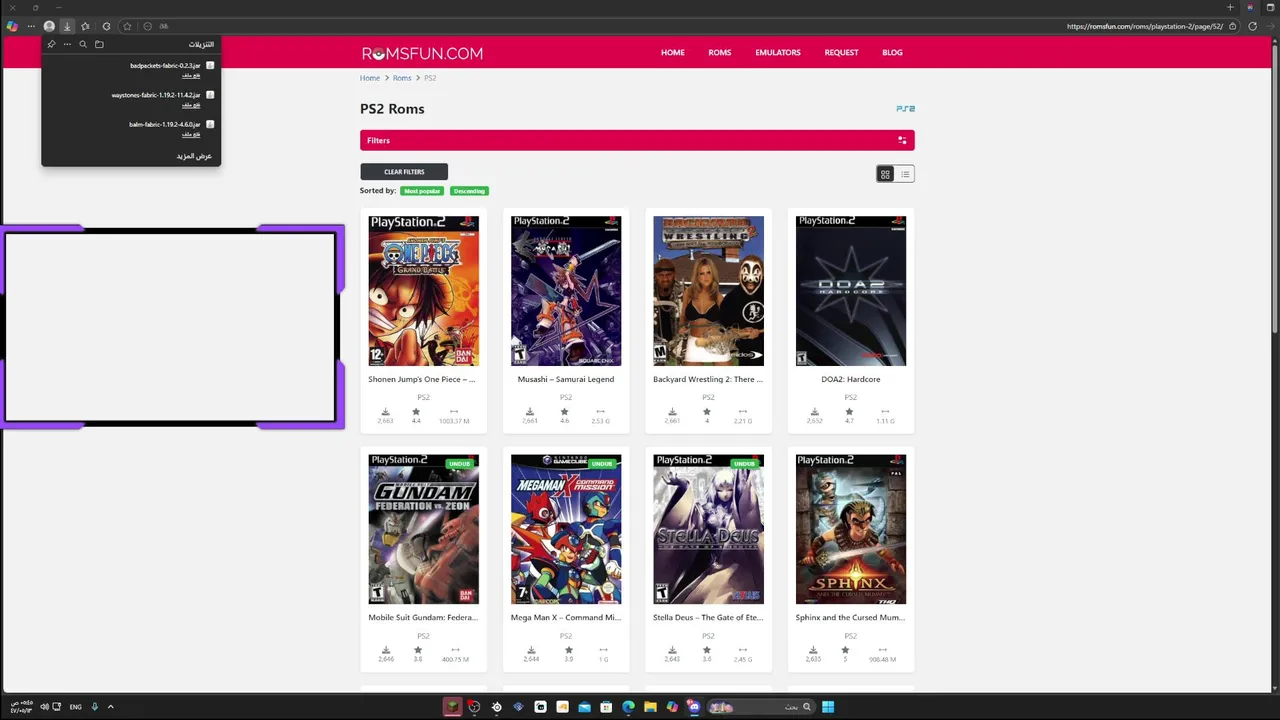Click the Descending sort tag
This screenshot has height=720, width=1280.
tap(469, 191)
